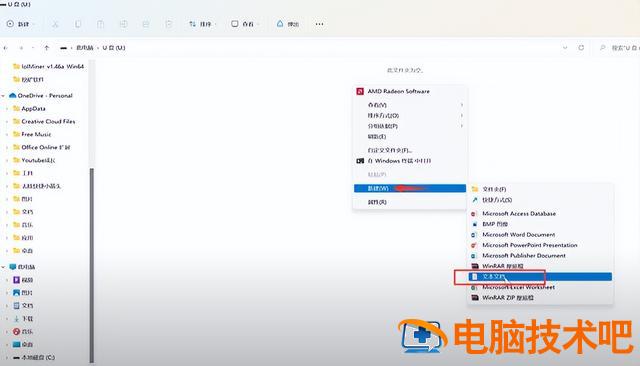Open the recent locations chevron

point(33,48)
